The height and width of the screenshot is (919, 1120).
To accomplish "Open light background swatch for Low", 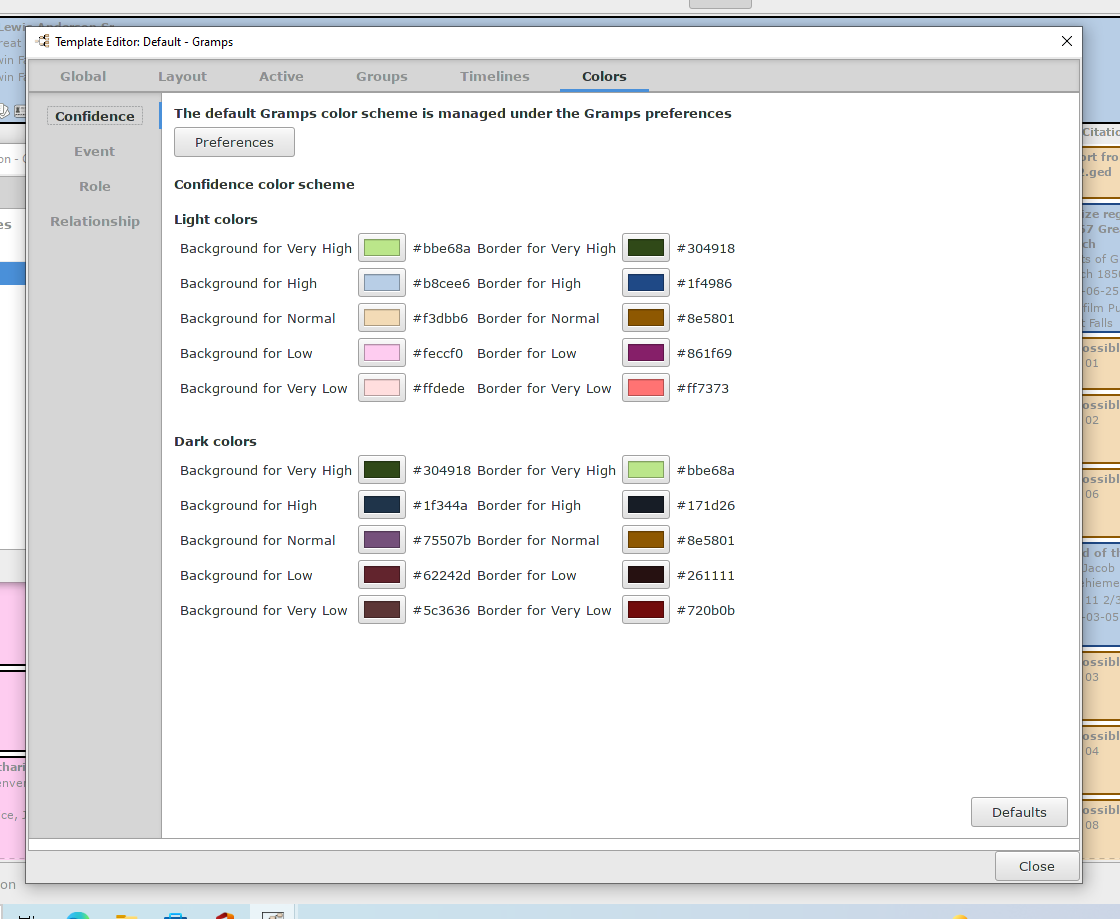I will tap(382, 353).
